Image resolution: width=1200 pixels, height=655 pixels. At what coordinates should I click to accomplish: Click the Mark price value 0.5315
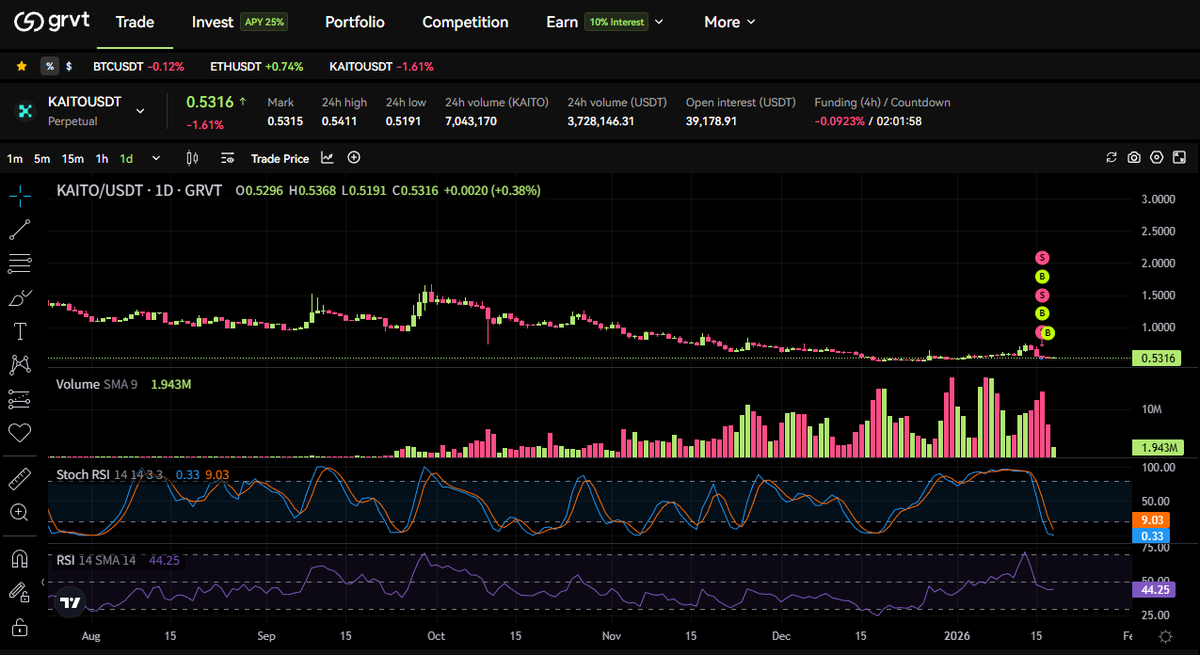click(x=285, y=121)
